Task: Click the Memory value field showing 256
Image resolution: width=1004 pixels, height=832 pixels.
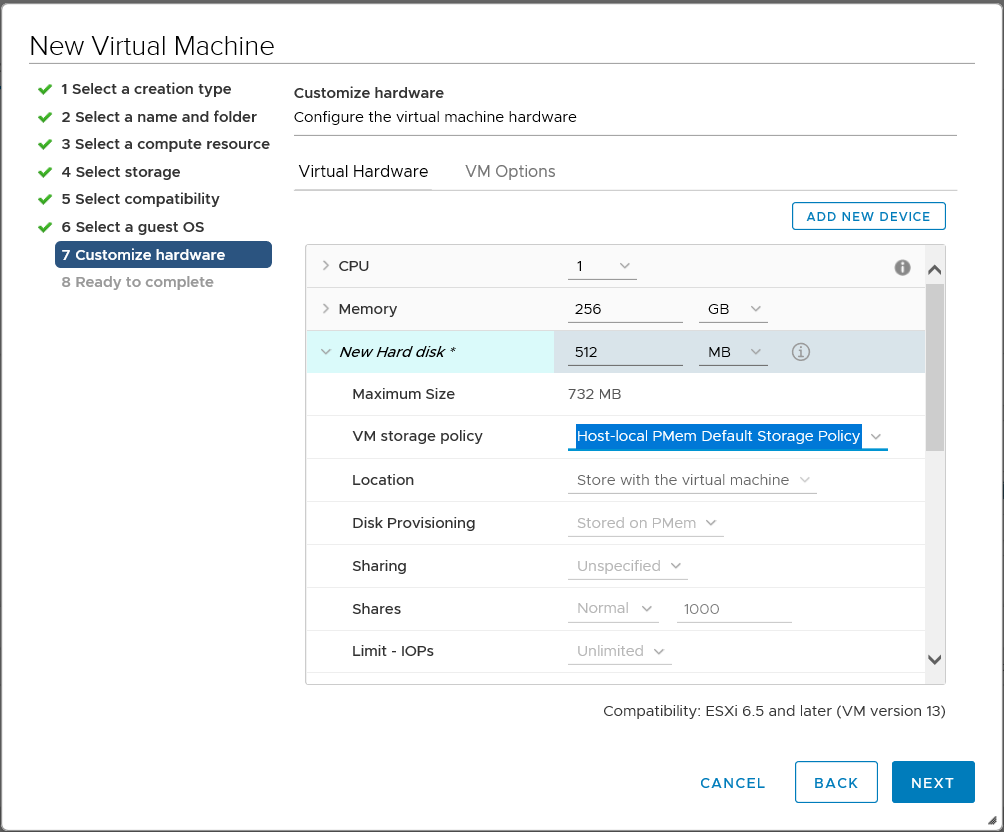Action: point(625,309)
